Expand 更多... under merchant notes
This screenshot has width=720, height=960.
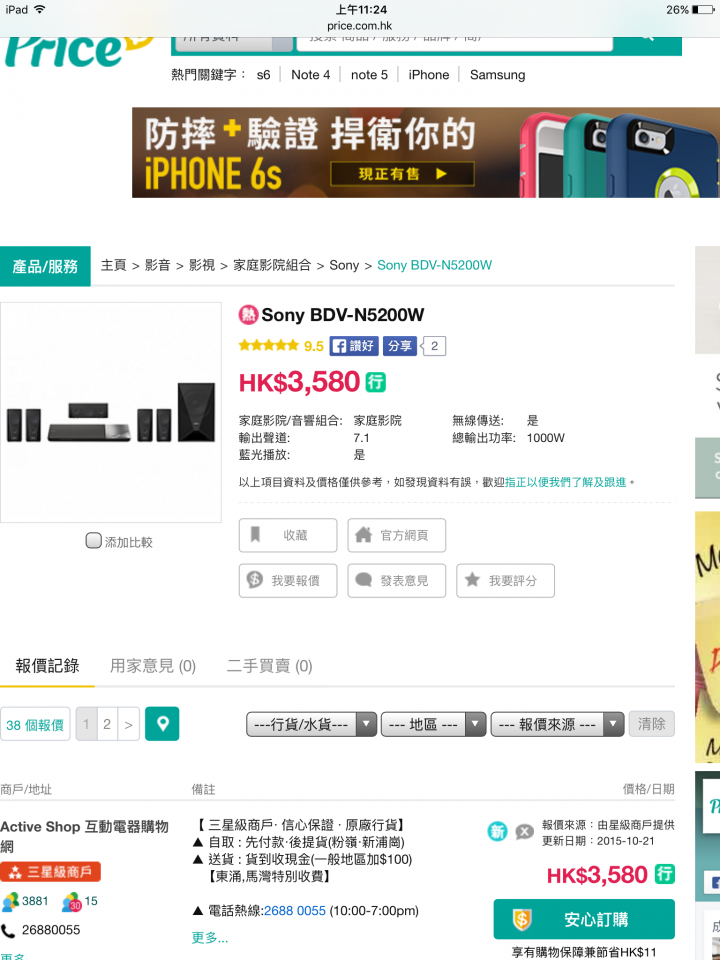[210, 938]
